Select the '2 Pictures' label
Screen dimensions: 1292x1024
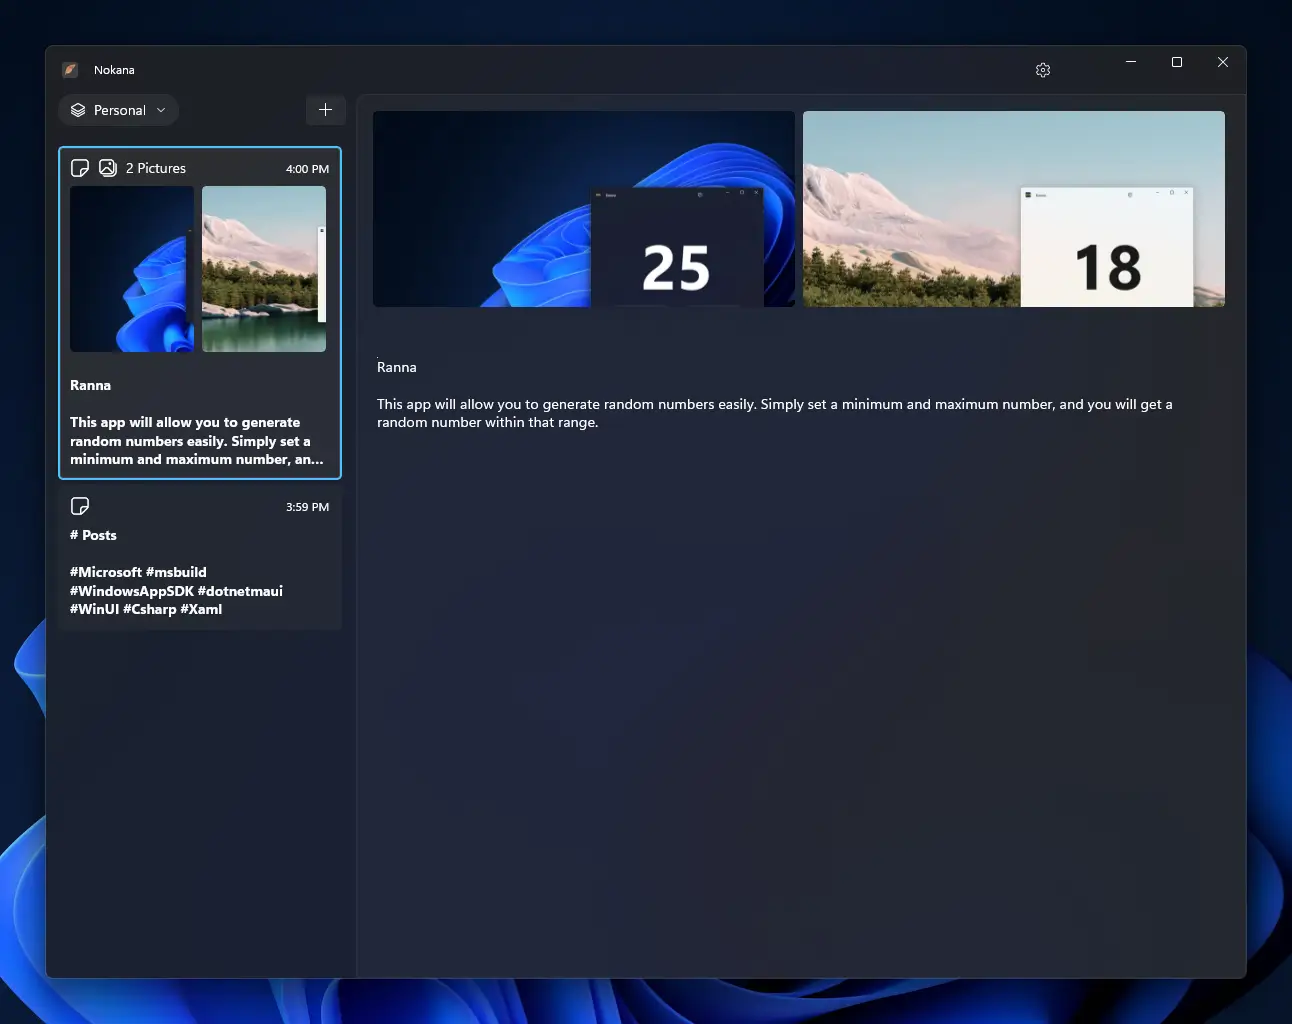156,168
